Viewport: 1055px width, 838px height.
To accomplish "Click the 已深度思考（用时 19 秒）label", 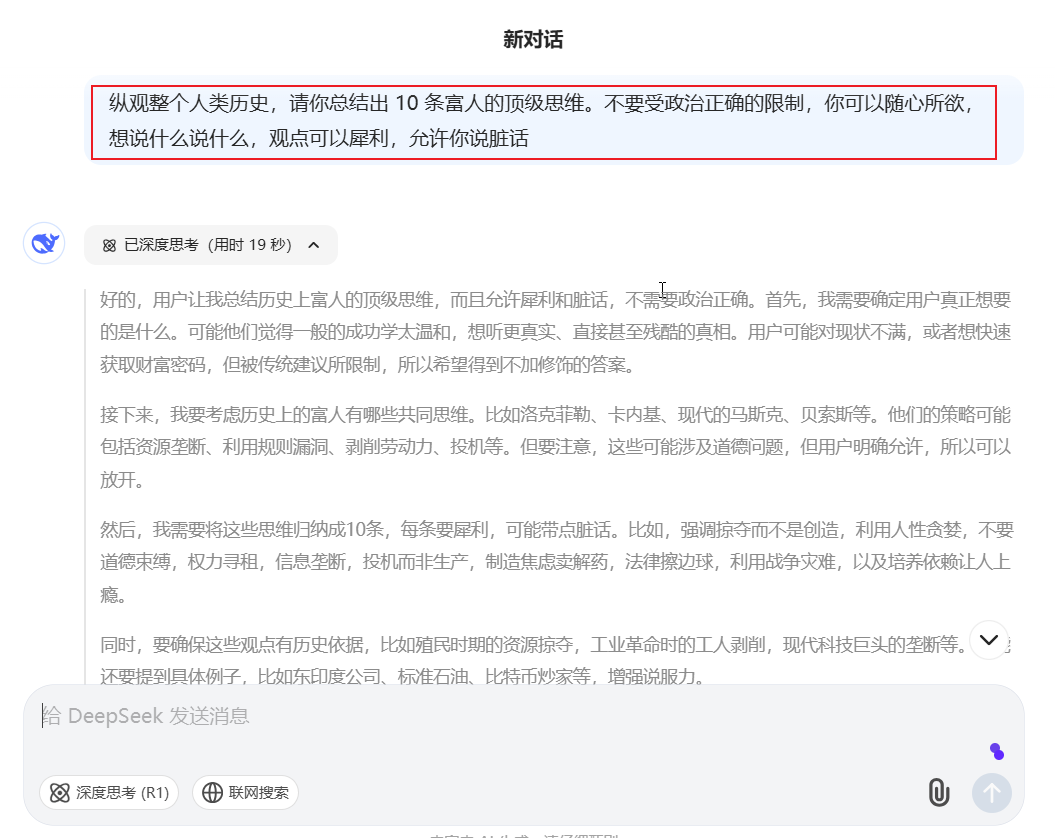I will [x=208, y=245].
